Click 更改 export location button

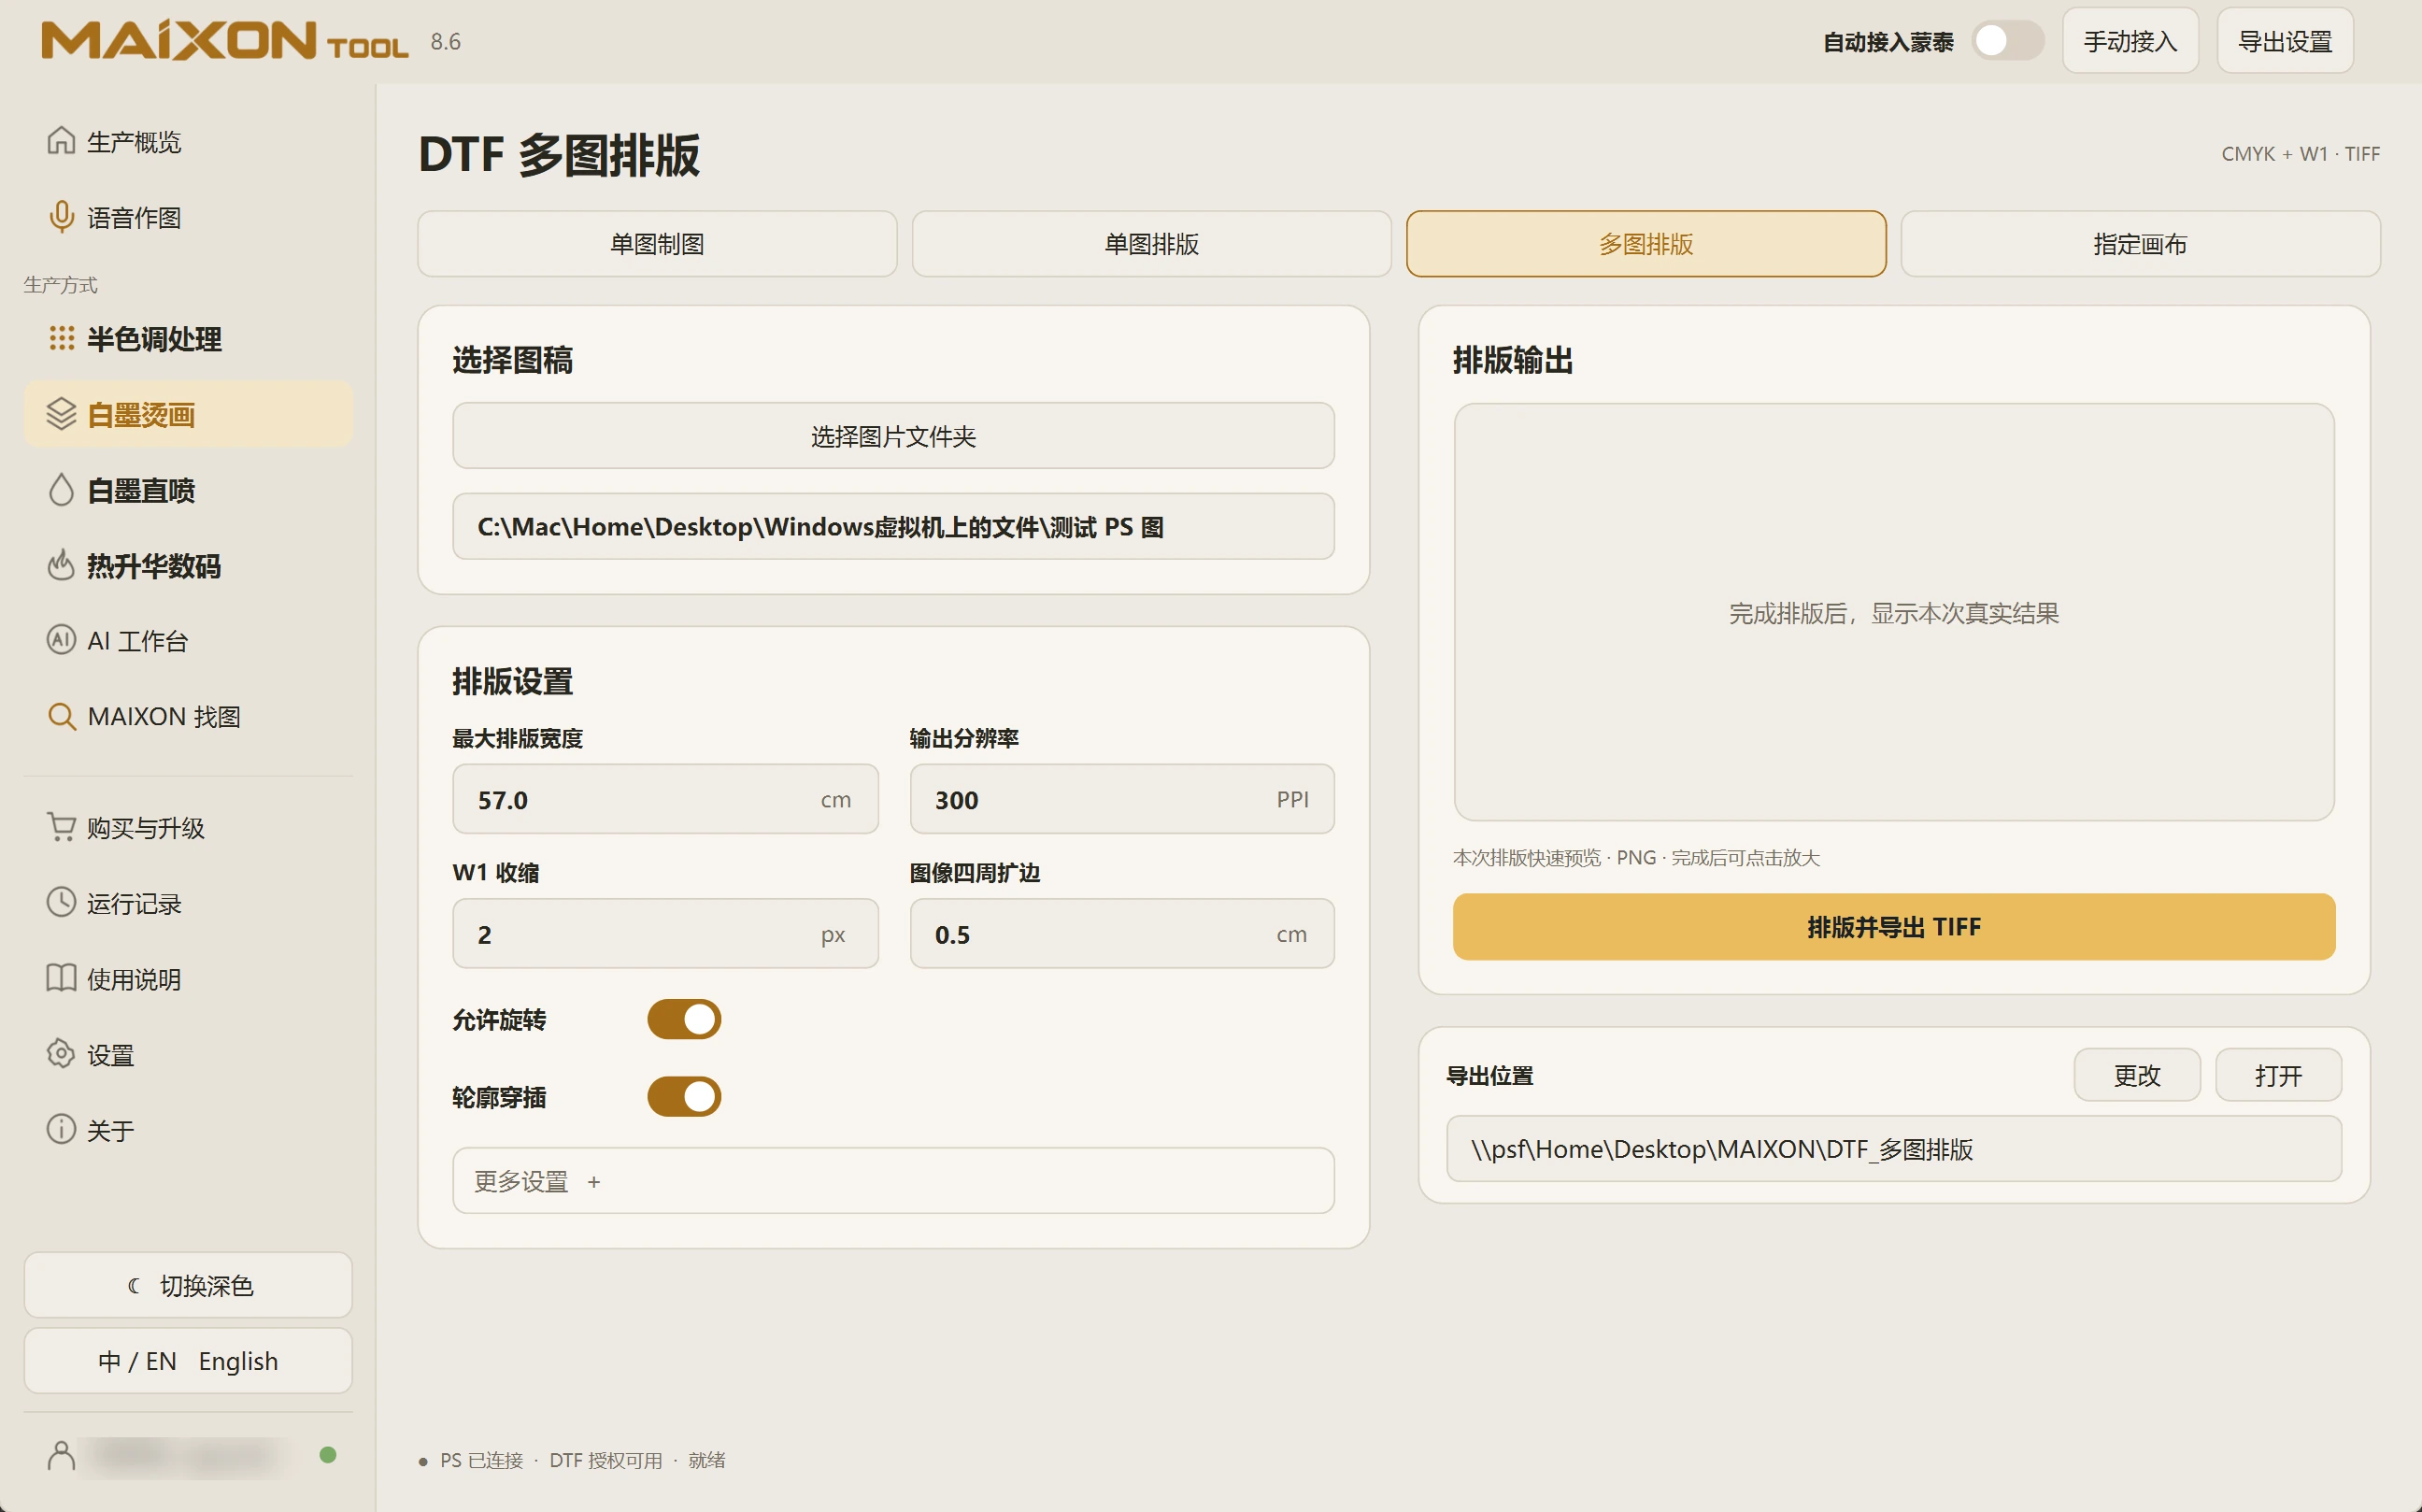click(2137, 1075)
